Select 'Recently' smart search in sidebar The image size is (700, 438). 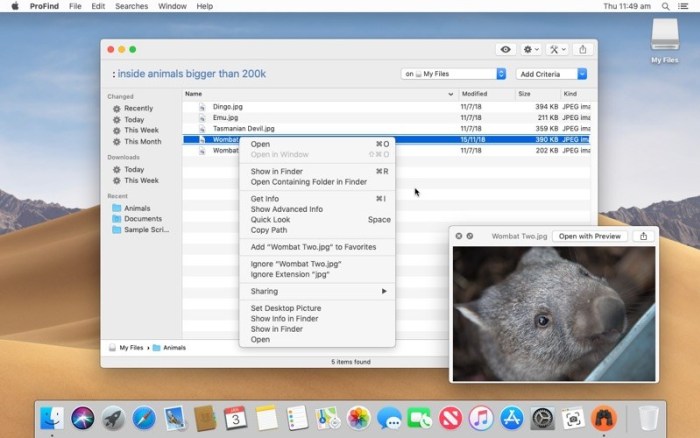(138, 108)
